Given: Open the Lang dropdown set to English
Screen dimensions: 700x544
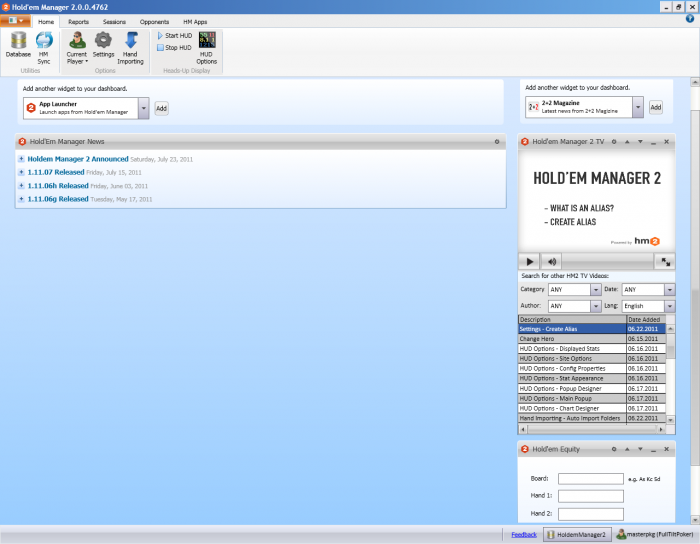Looking at the screenshot, I should (x=670, y=306).
